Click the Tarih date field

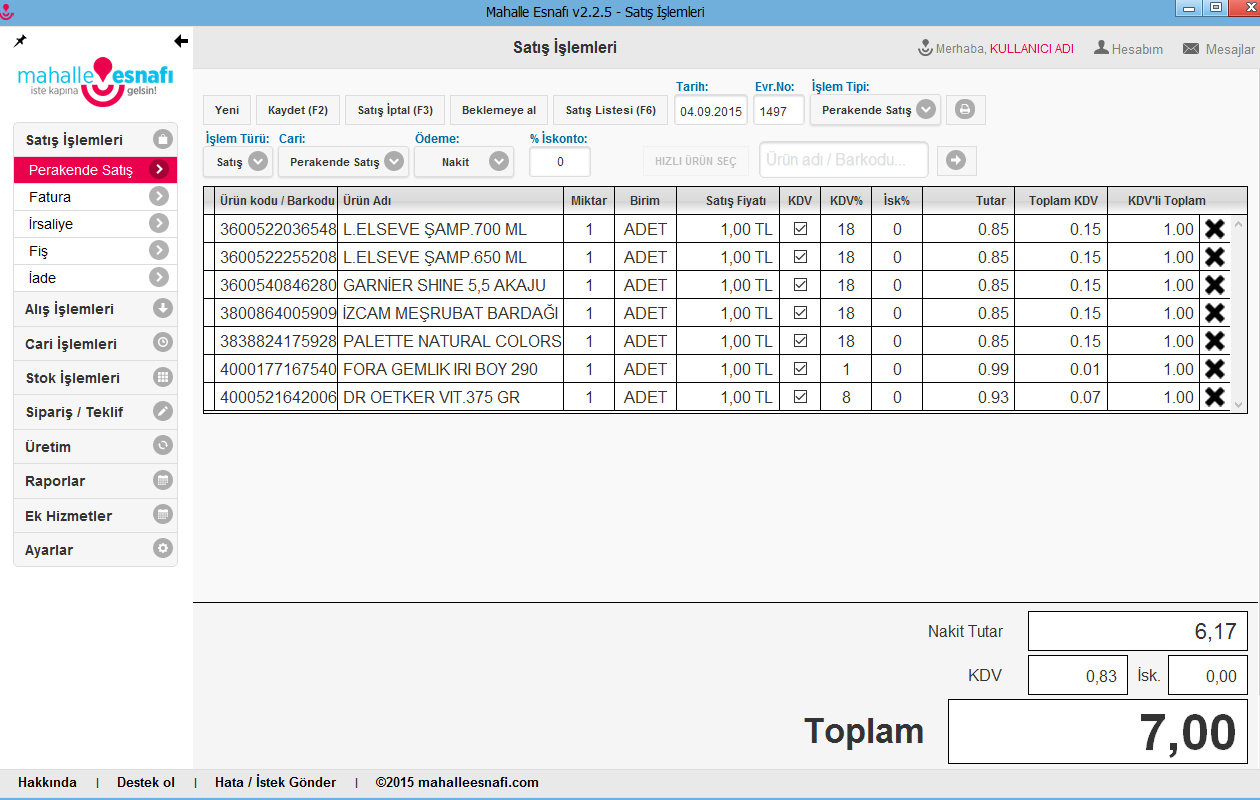coord(711,111)
